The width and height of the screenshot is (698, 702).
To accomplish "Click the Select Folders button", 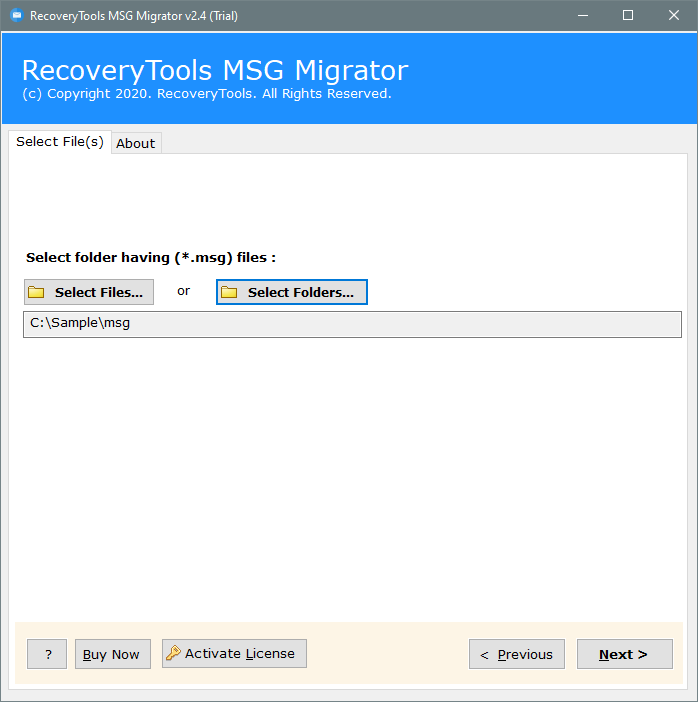I will (x=292, y=292).
